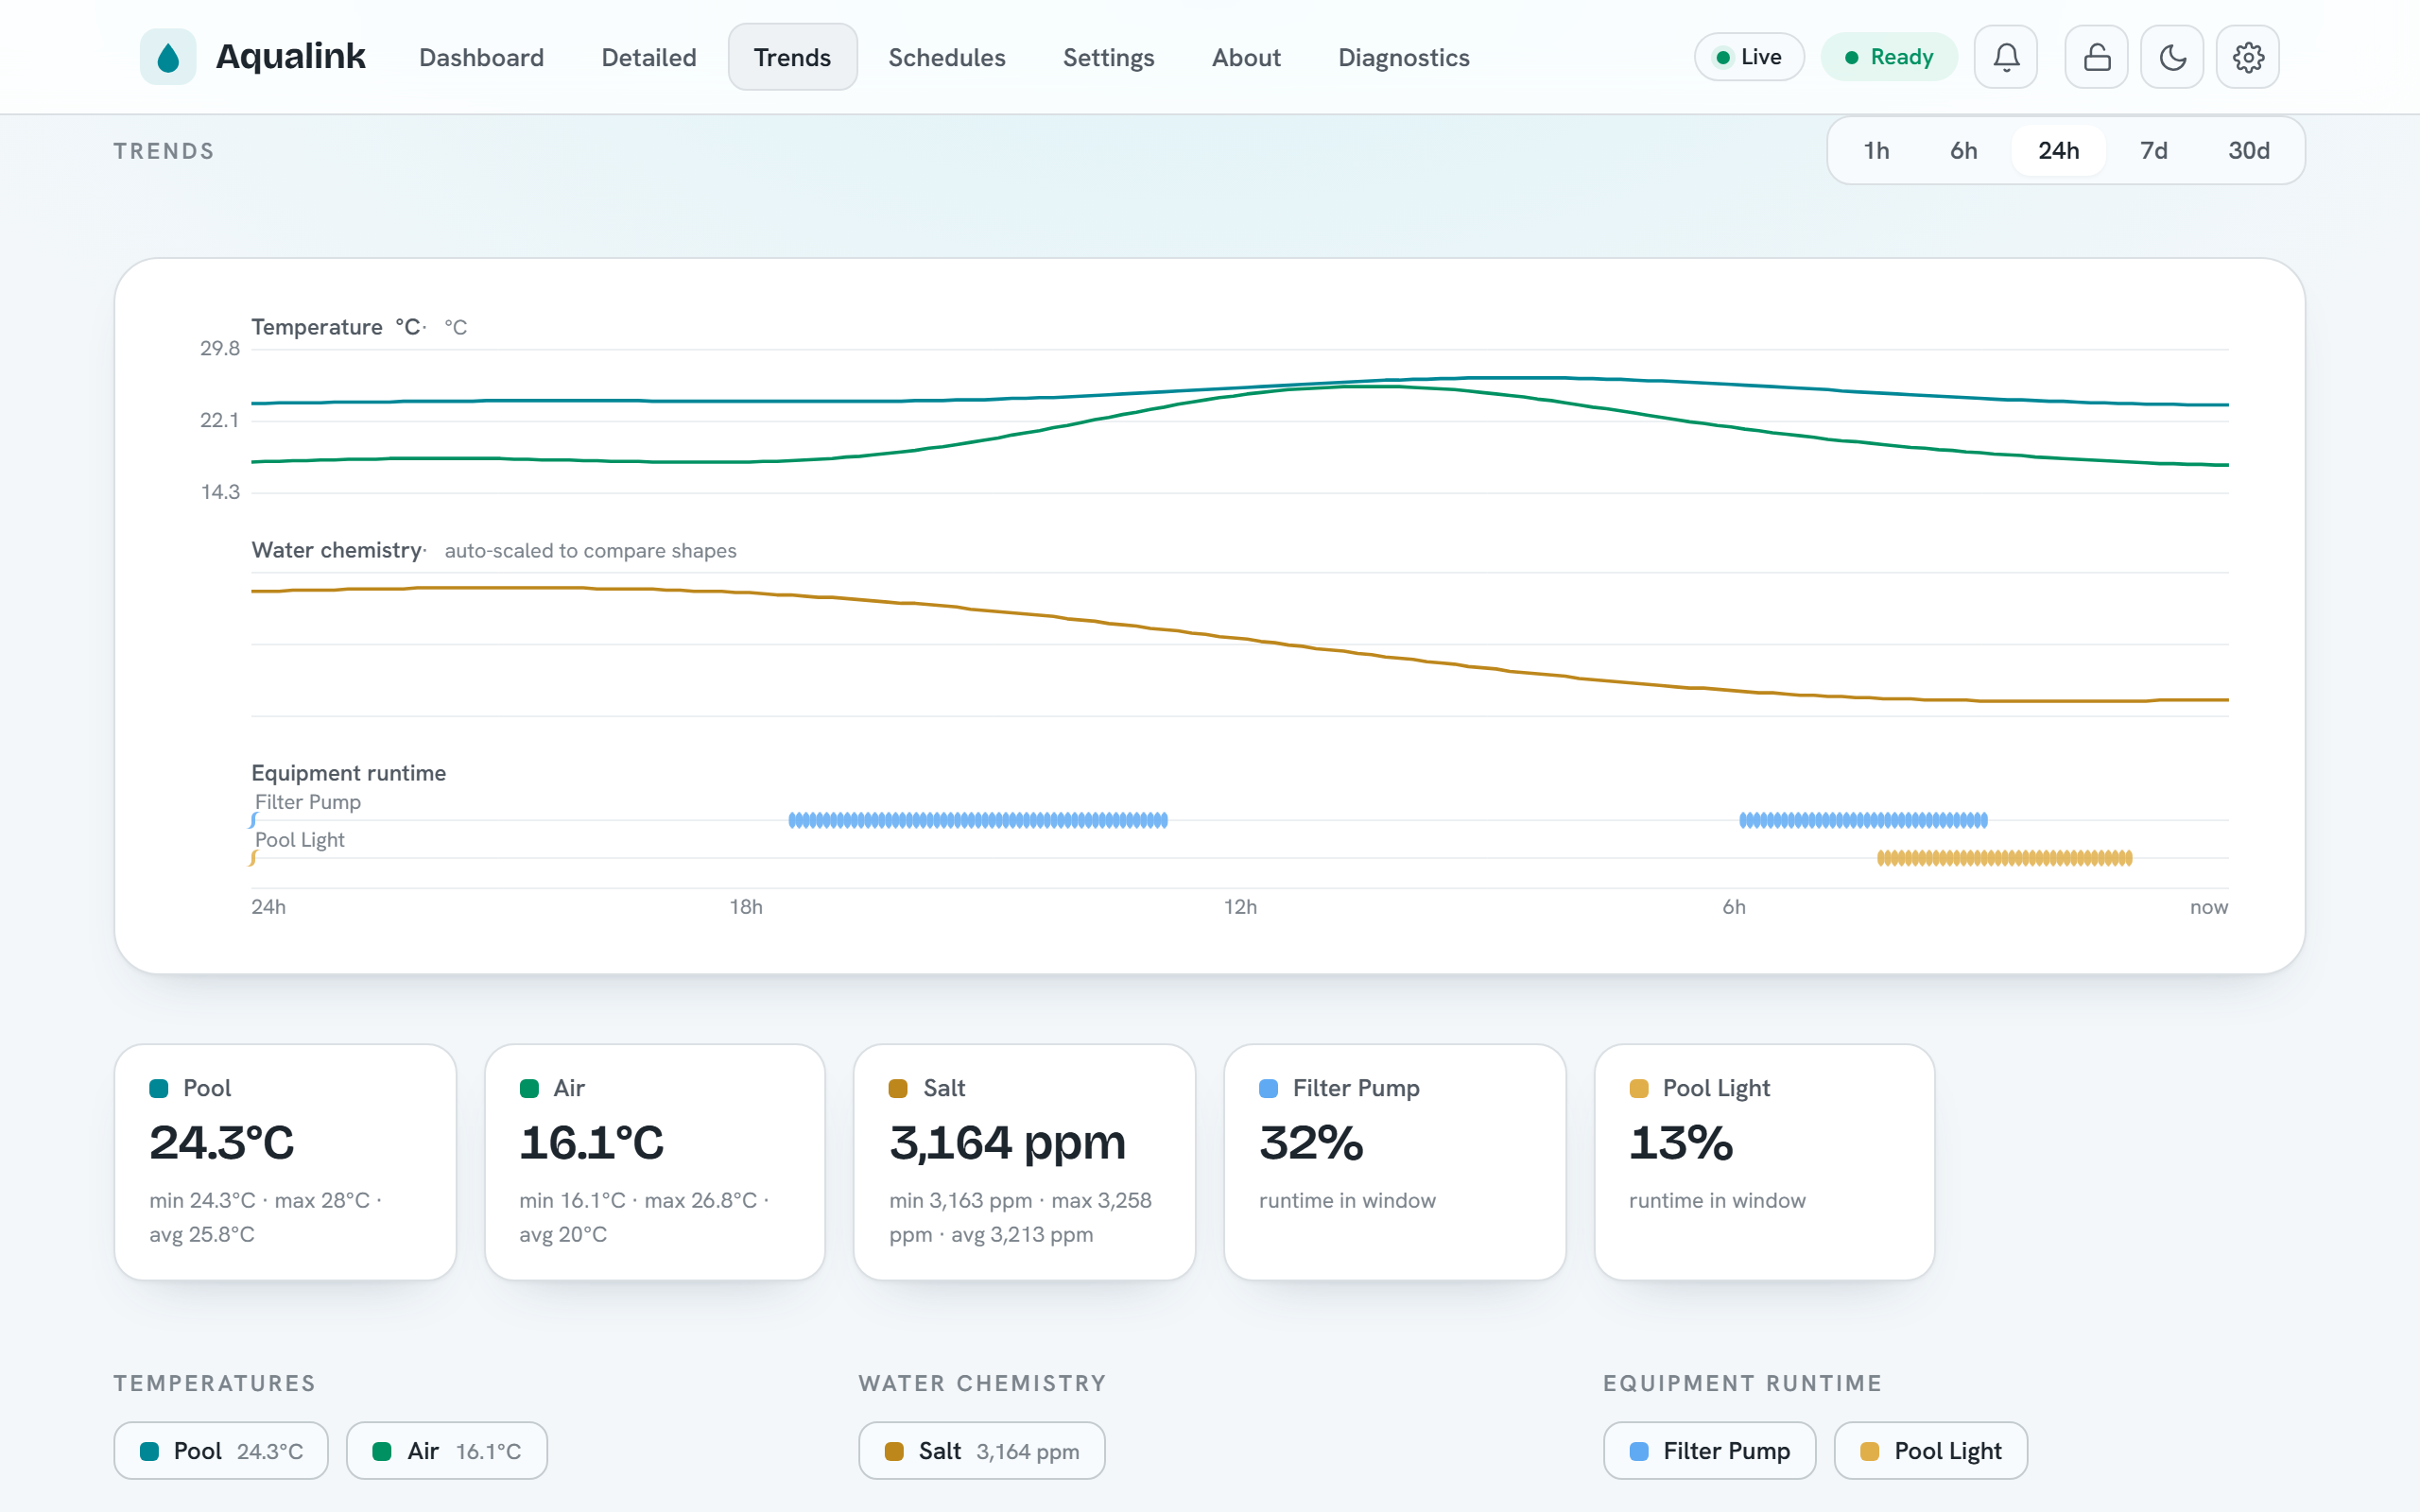Viewport: 2420px width, 1512px height.
Task: Click the Aqualink water drop logo
Action: (168, 57)
